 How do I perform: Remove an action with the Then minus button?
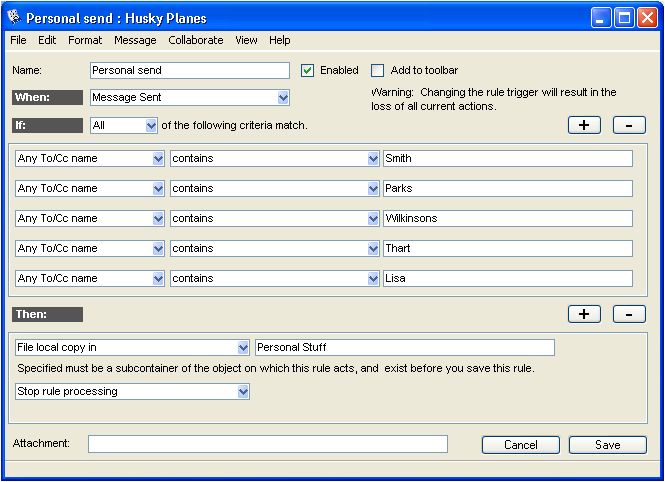629,314
